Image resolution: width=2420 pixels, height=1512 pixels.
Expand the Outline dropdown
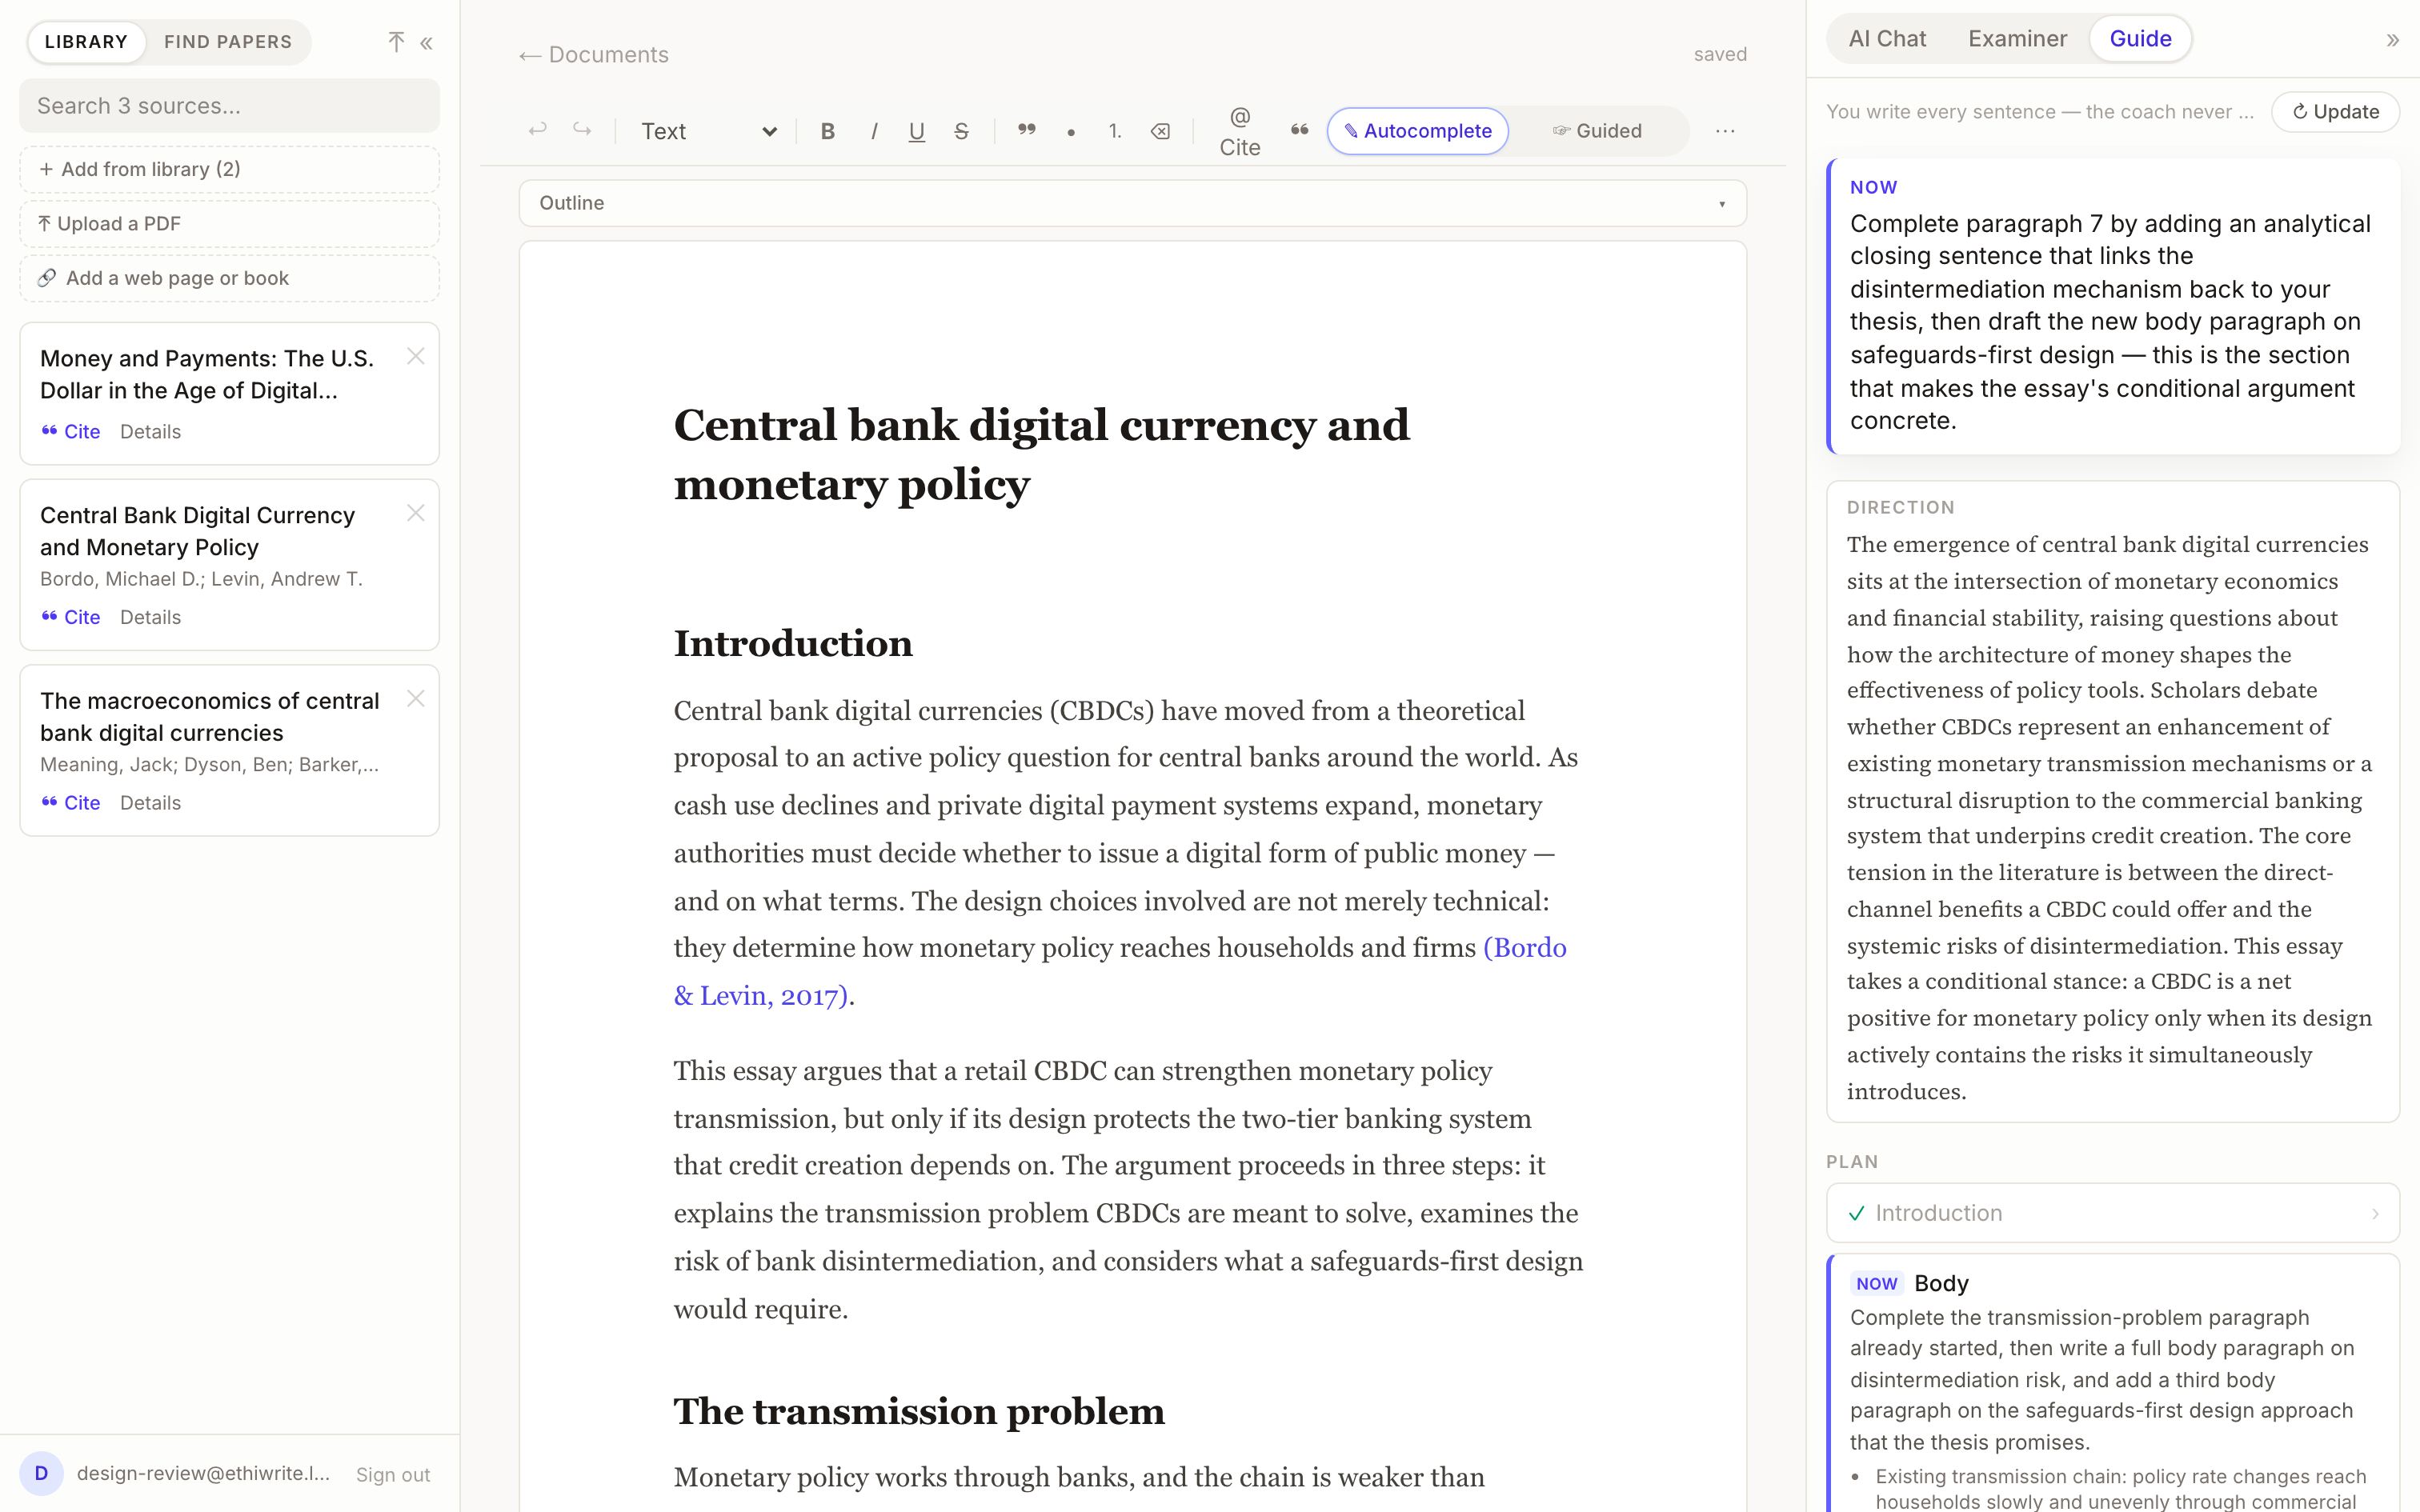(1133, 203)
